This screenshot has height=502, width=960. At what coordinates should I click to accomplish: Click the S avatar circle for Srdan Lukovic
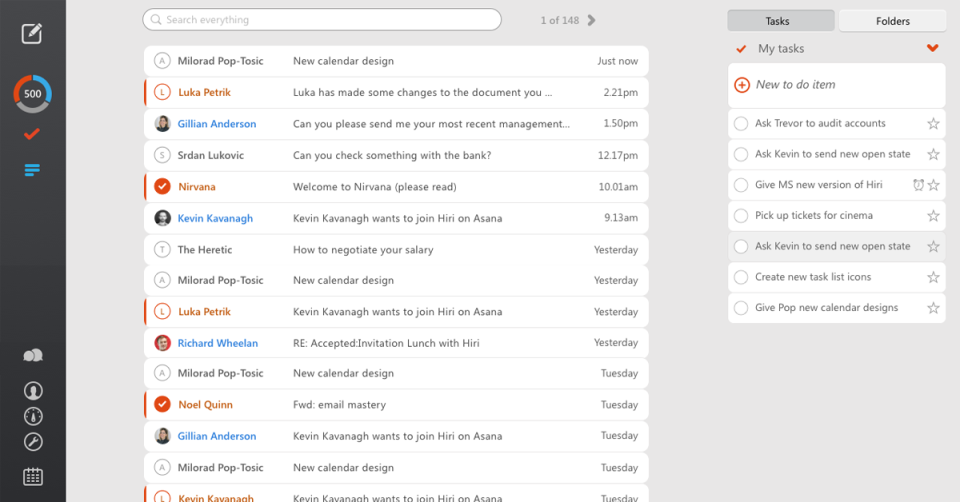click(x=162, y=155)
